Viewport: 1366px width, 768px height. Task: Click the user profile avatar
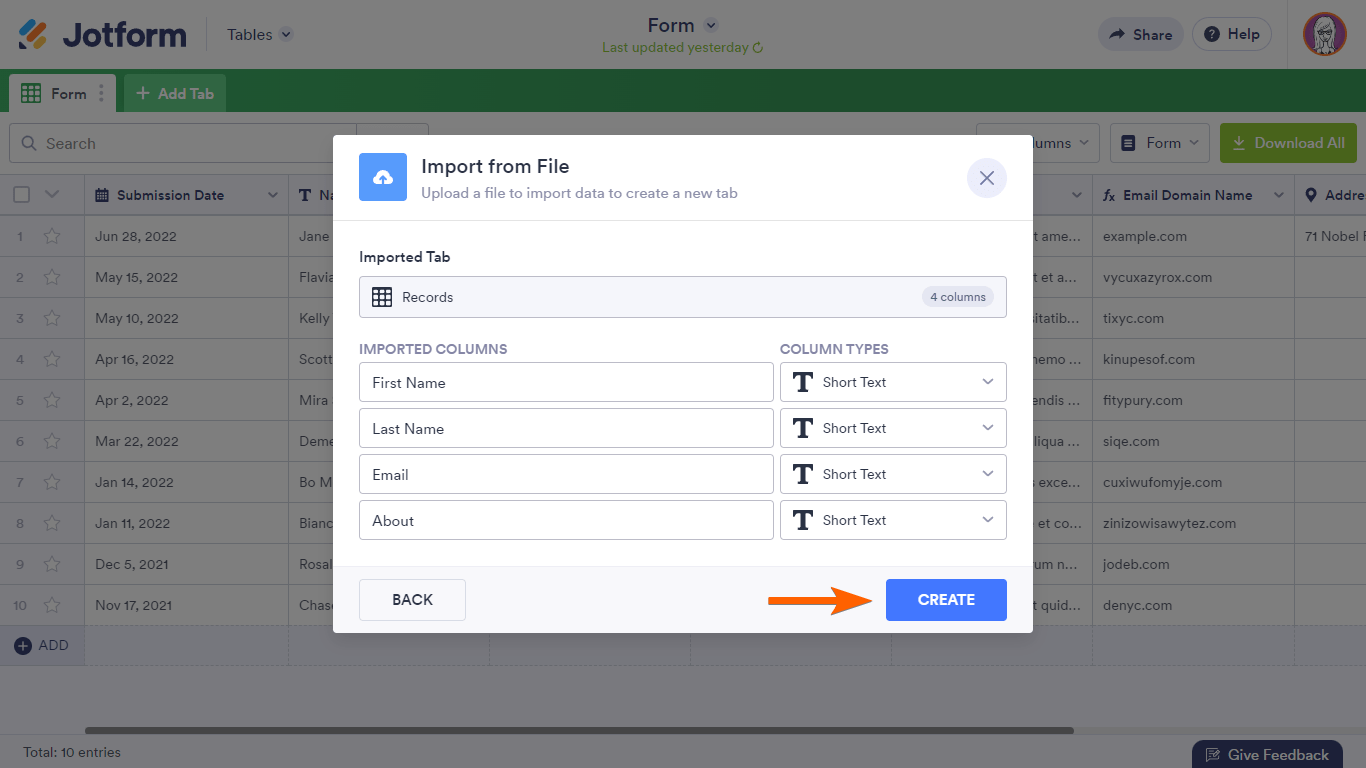pyautogui.click(x=1324, y=34)
